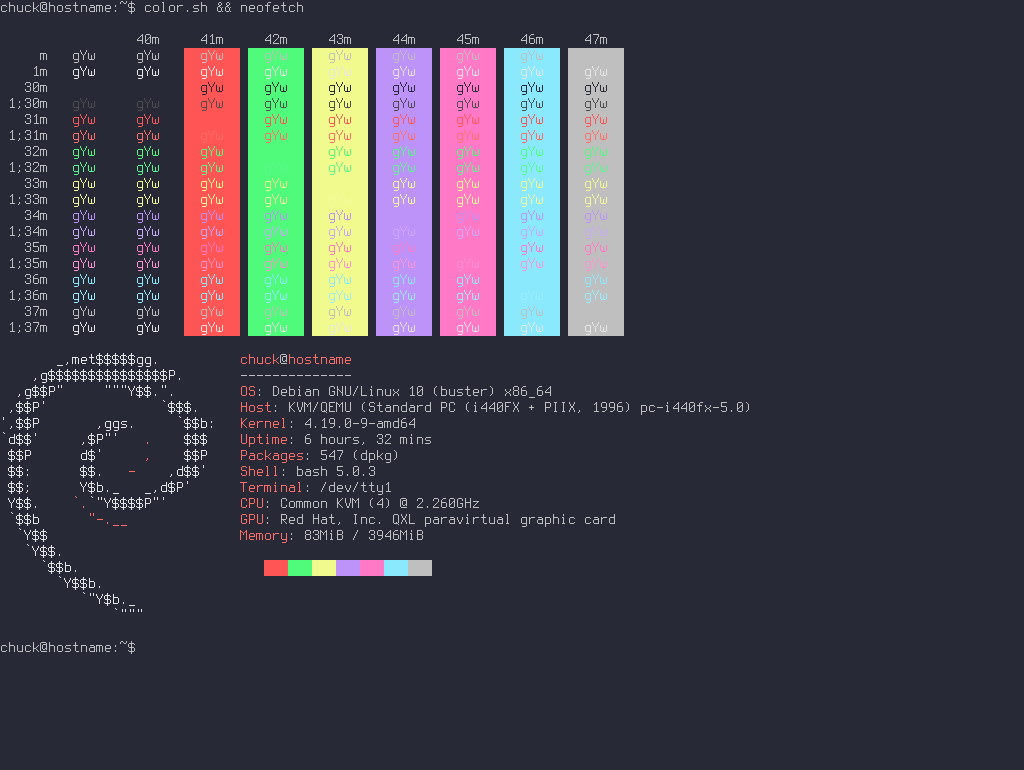Click the 1;31m row label

(x=28, y=136)
